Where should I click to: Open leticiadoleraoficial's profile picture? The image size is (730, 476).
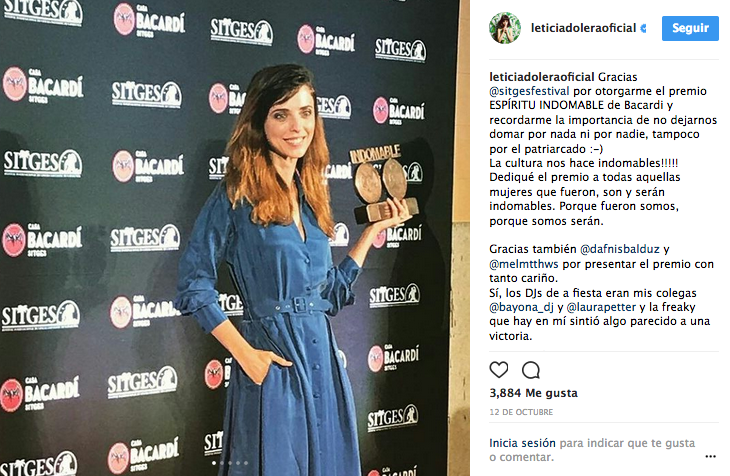point(505,28)
